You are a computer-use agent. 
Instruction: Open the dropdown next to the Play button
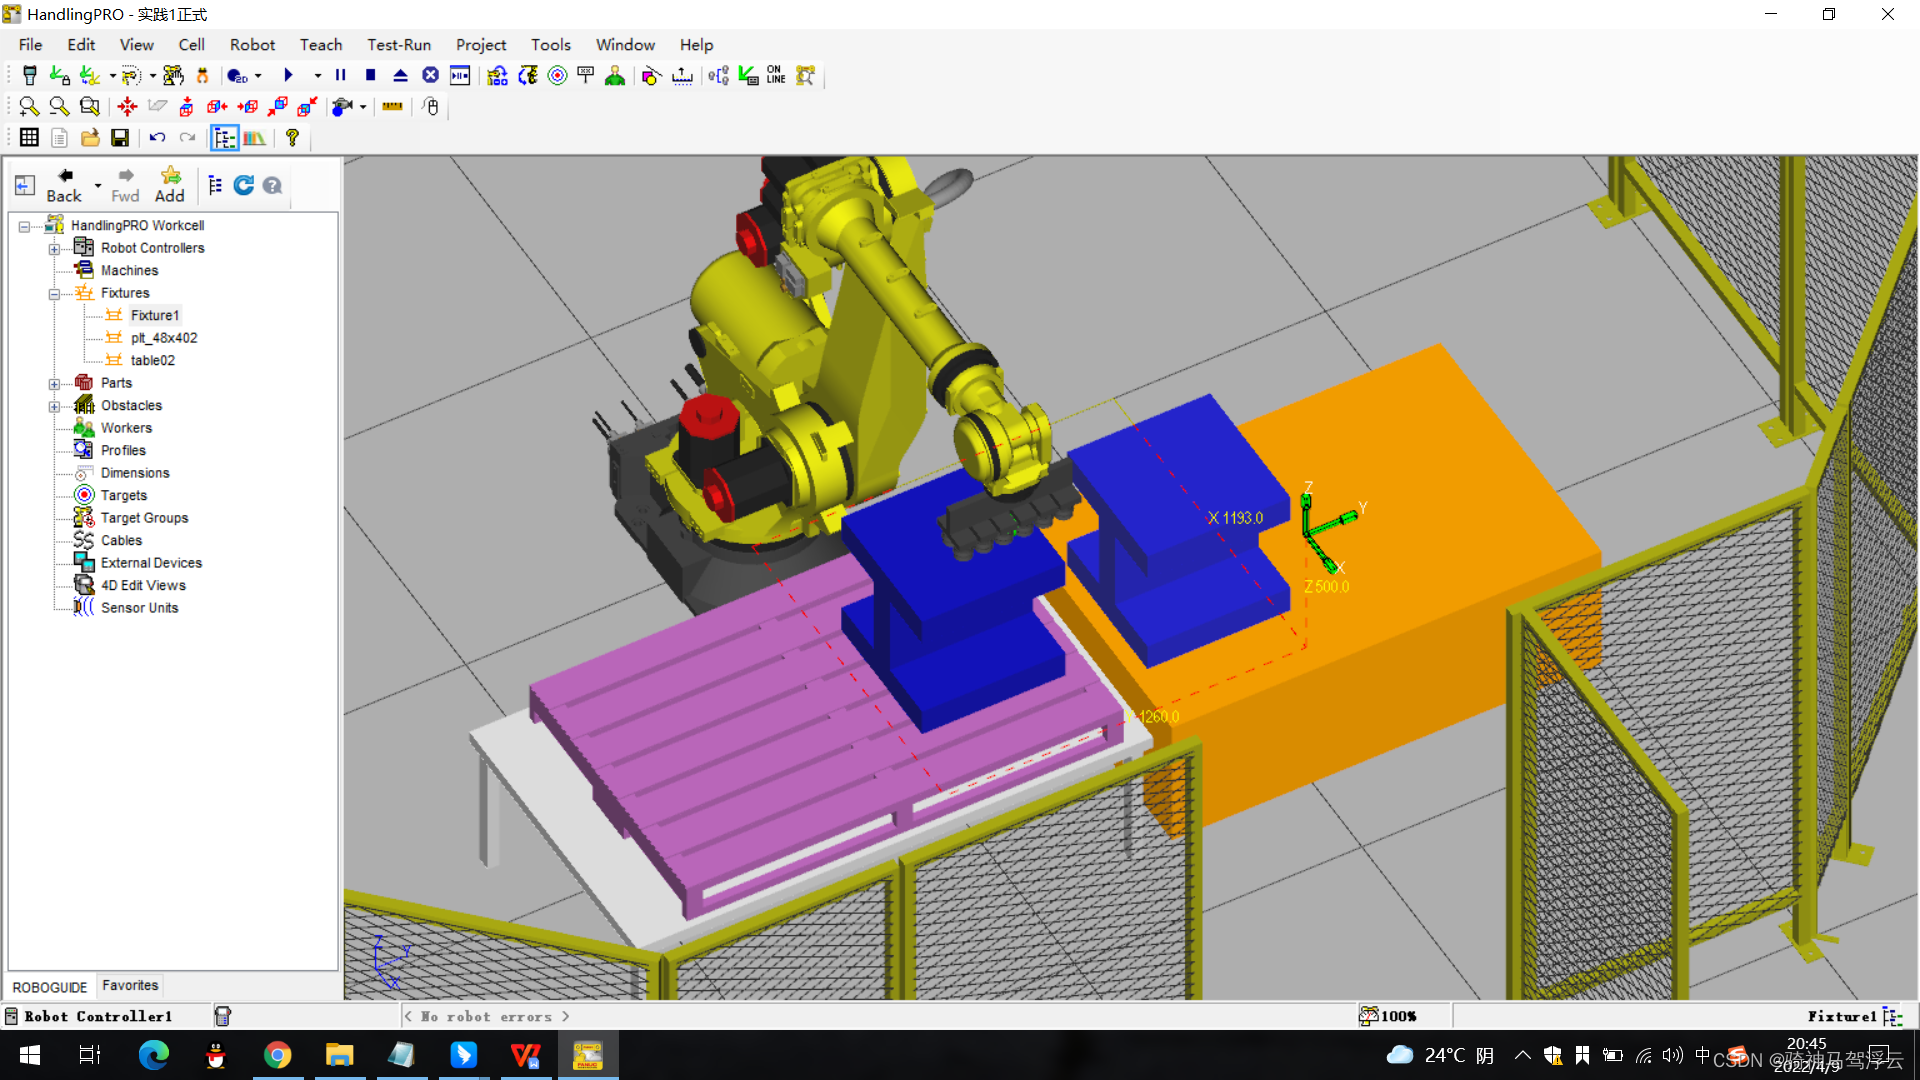click(318, 76)
